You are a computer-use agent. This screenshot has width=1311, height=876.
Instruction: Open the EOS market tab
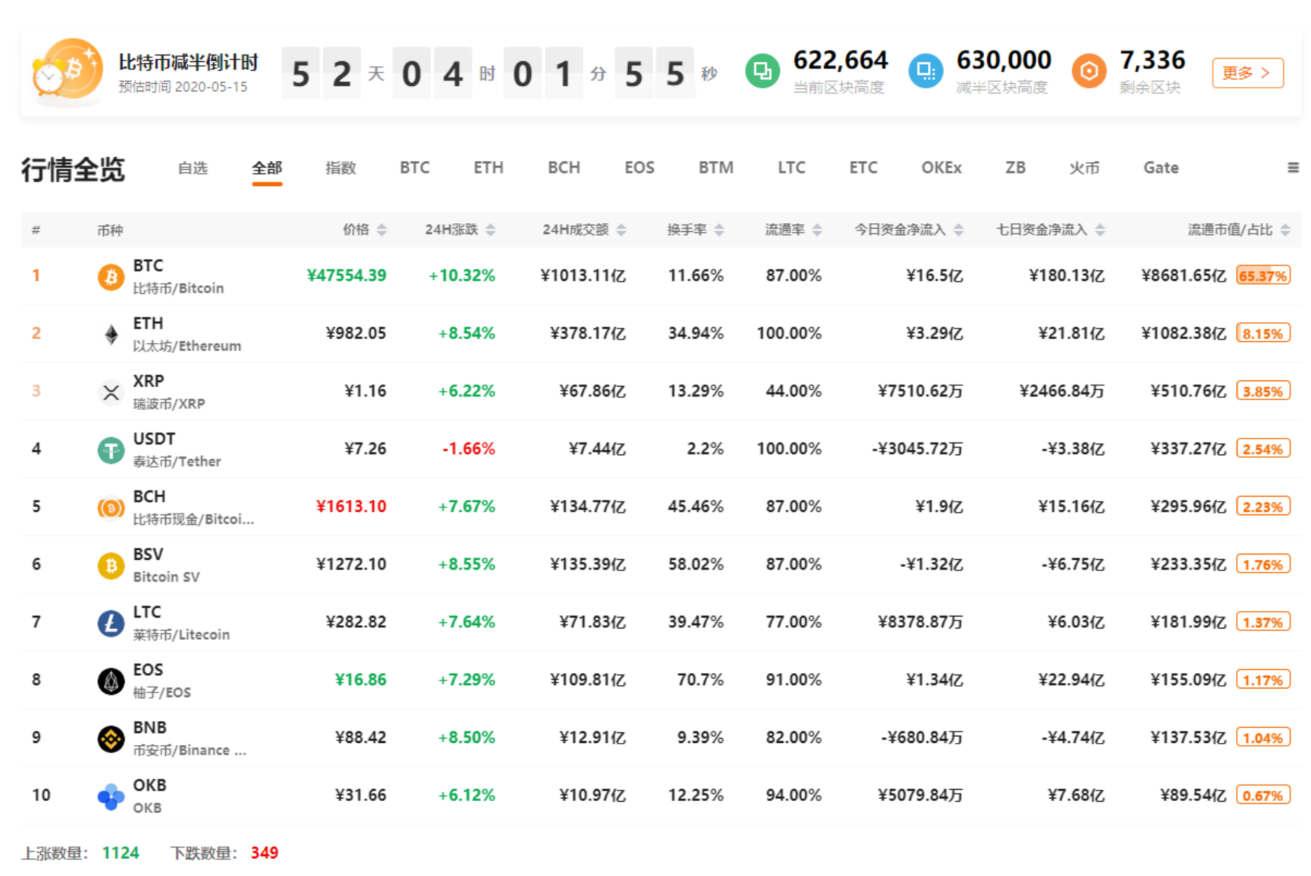point(640,168)
